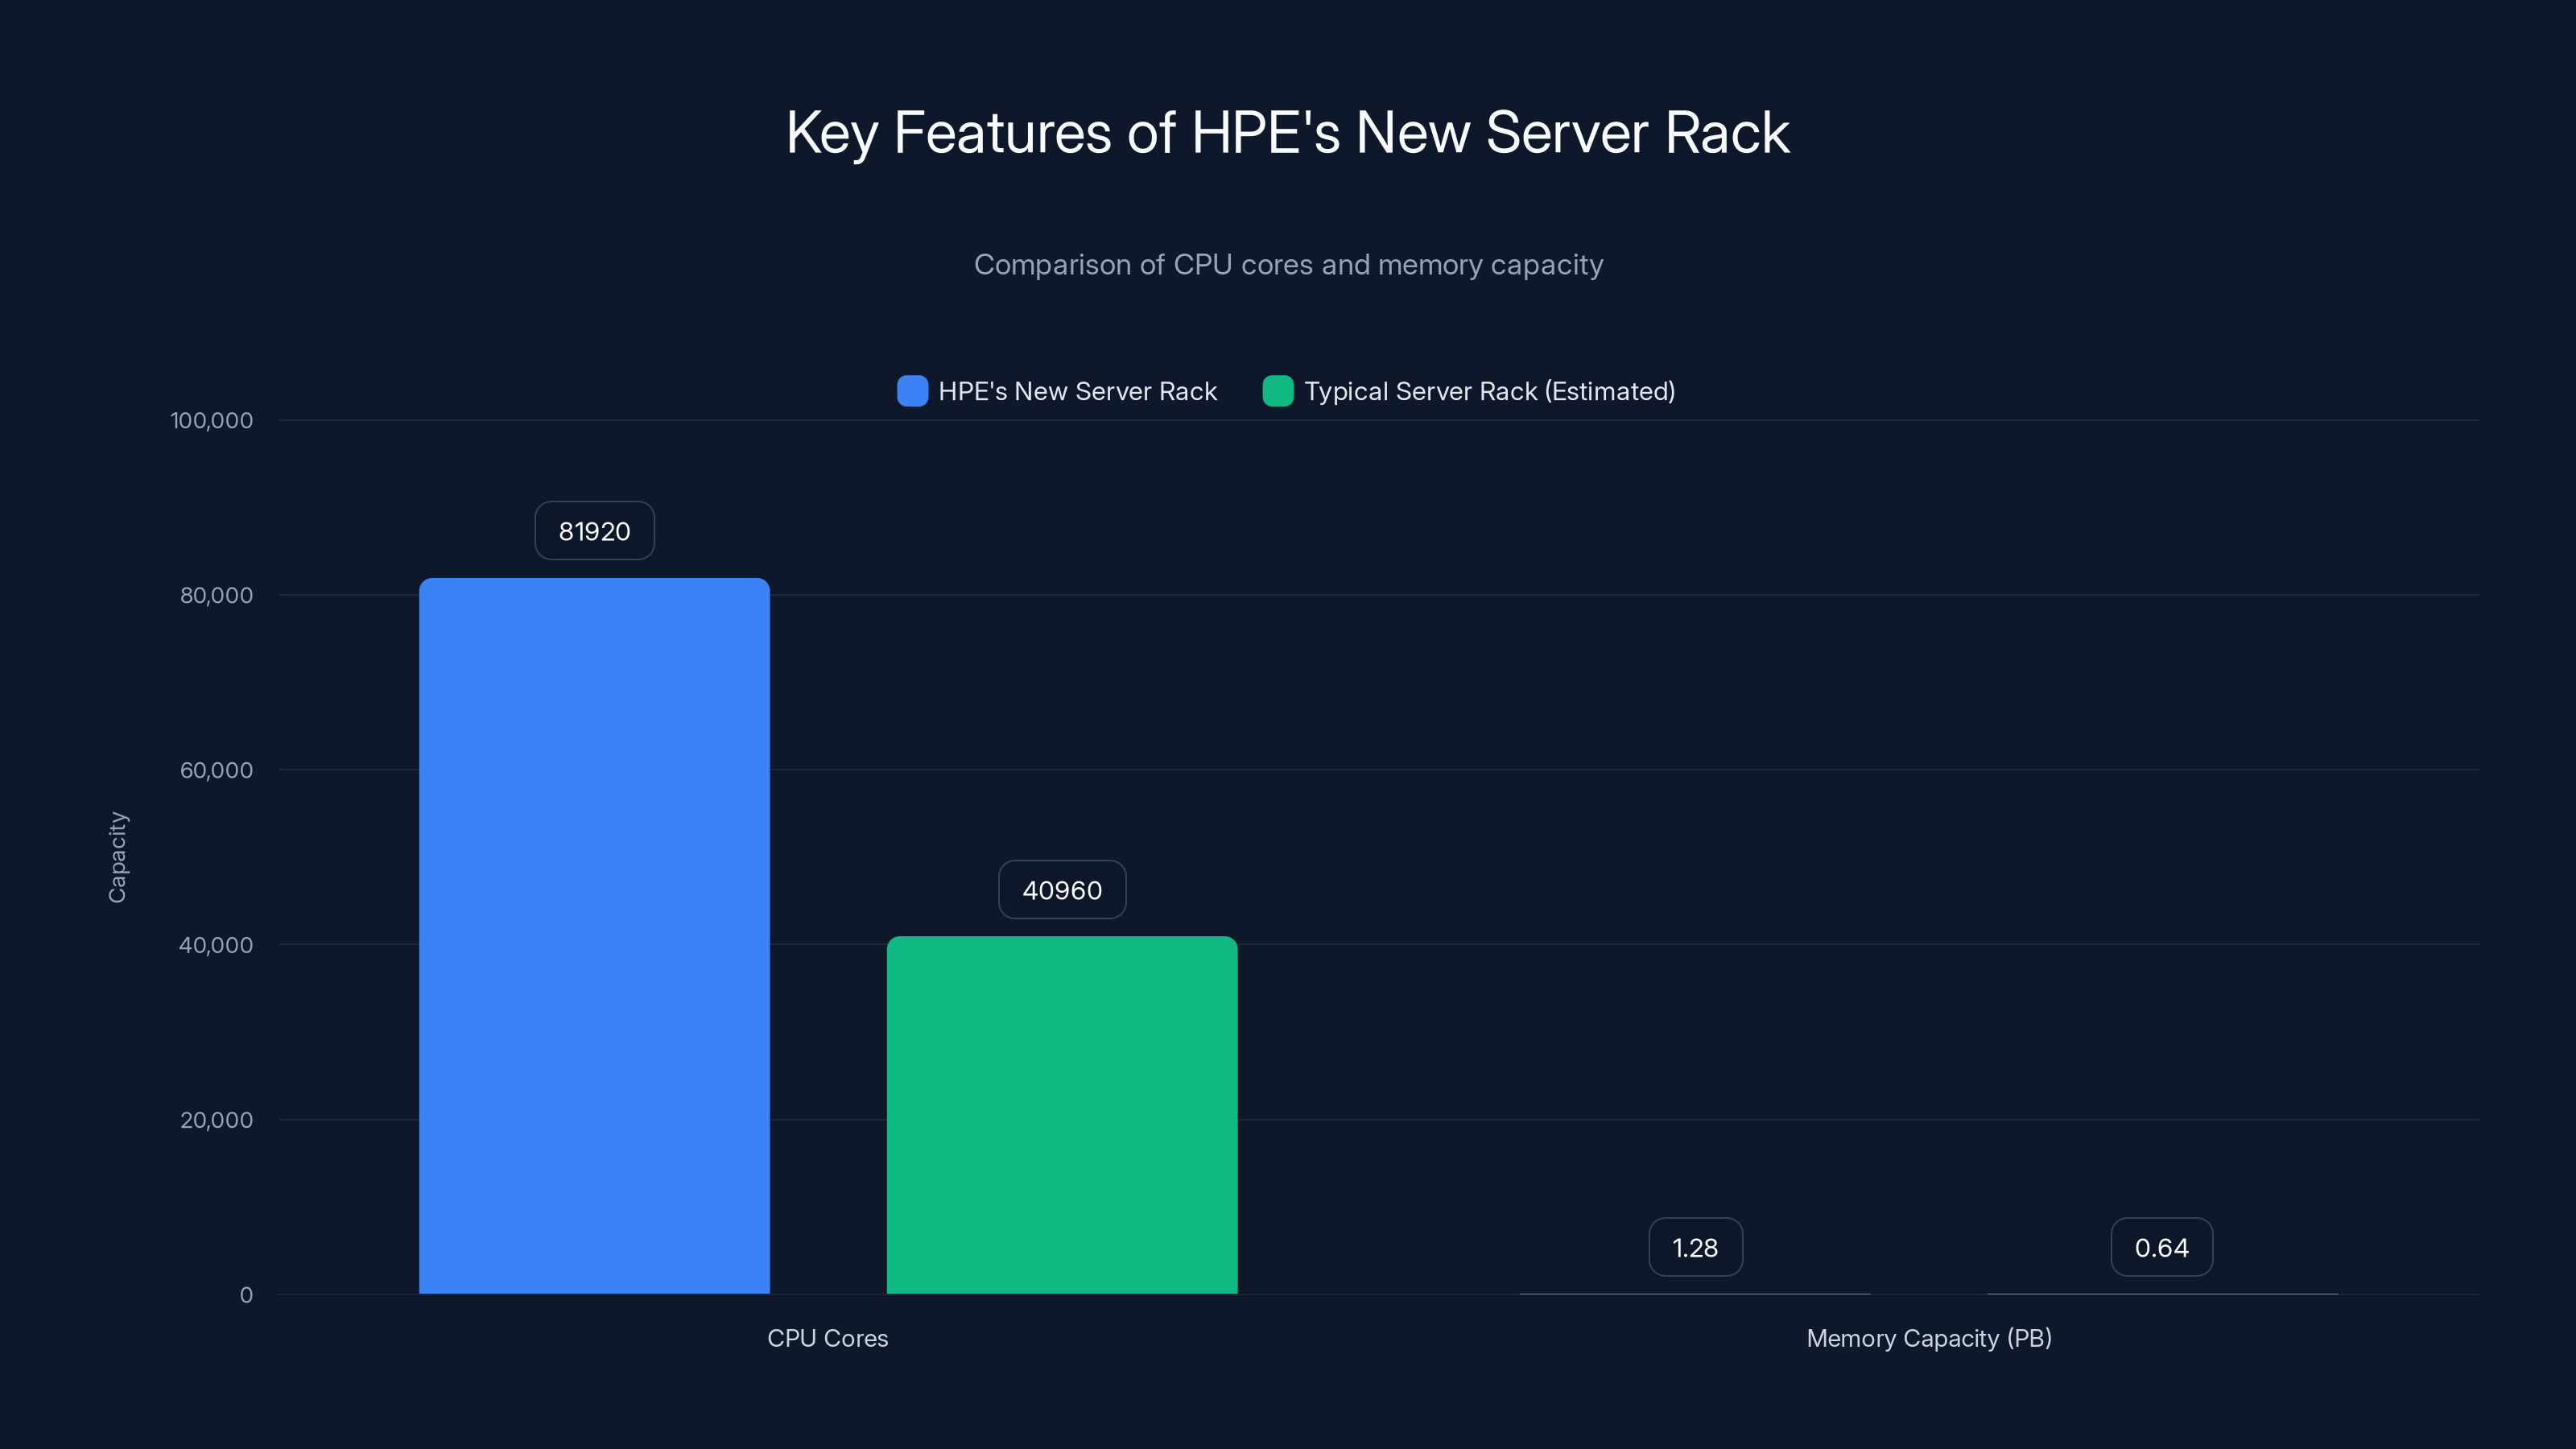The height and width of the screenshot is (1449, 2576).
Task: Click the 80,000 y-axis tick label
Action: pos(216,595)
